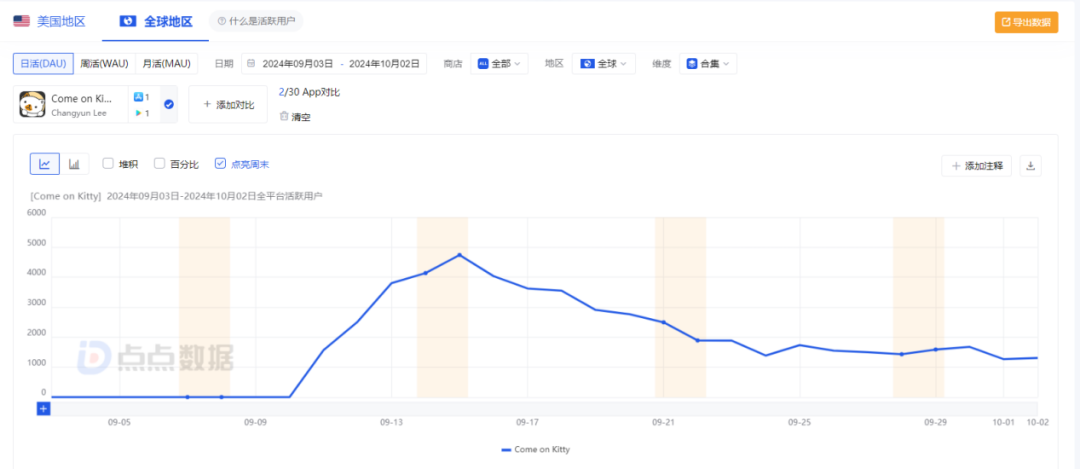Click the Come on Kitty app icon

click(x=32, y=105)
